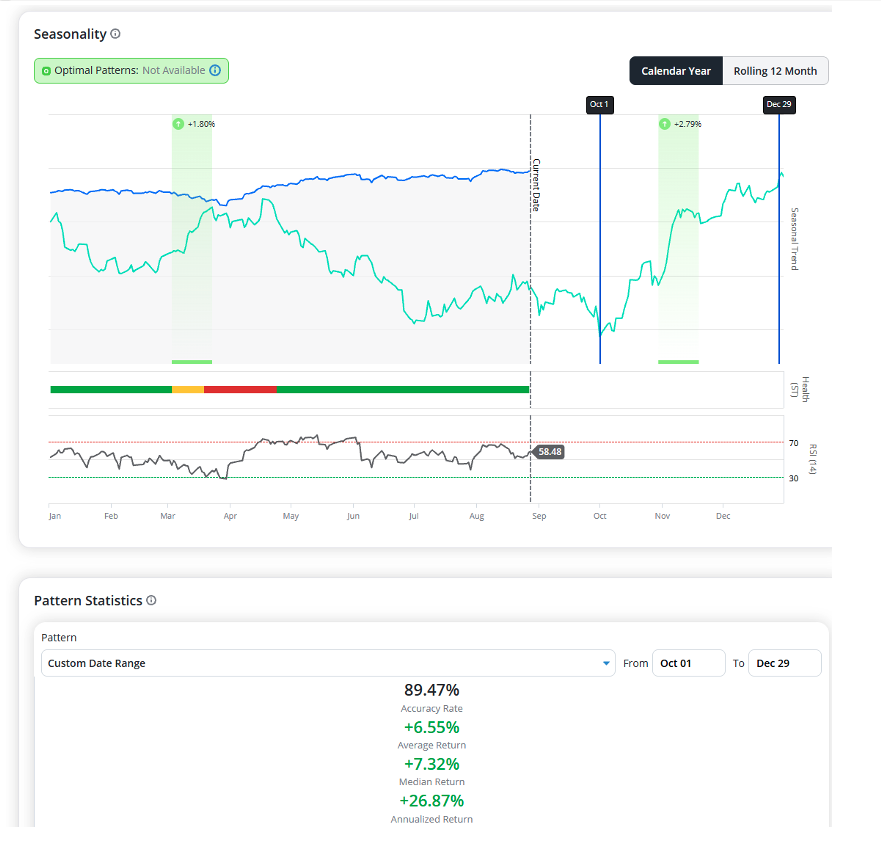This screenshot has width=881, height=851.
Task: Click the dropdown arrow in Pattern selector
Action: pos(606,663)
